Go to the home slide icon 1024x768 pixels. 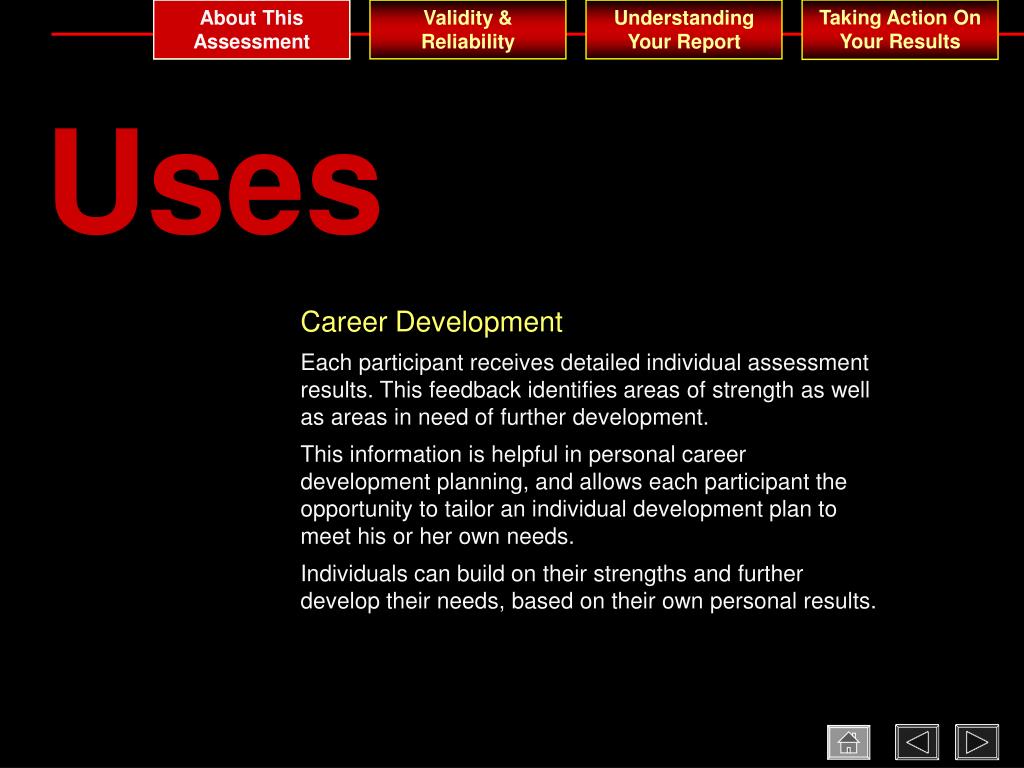click(848, 742)
